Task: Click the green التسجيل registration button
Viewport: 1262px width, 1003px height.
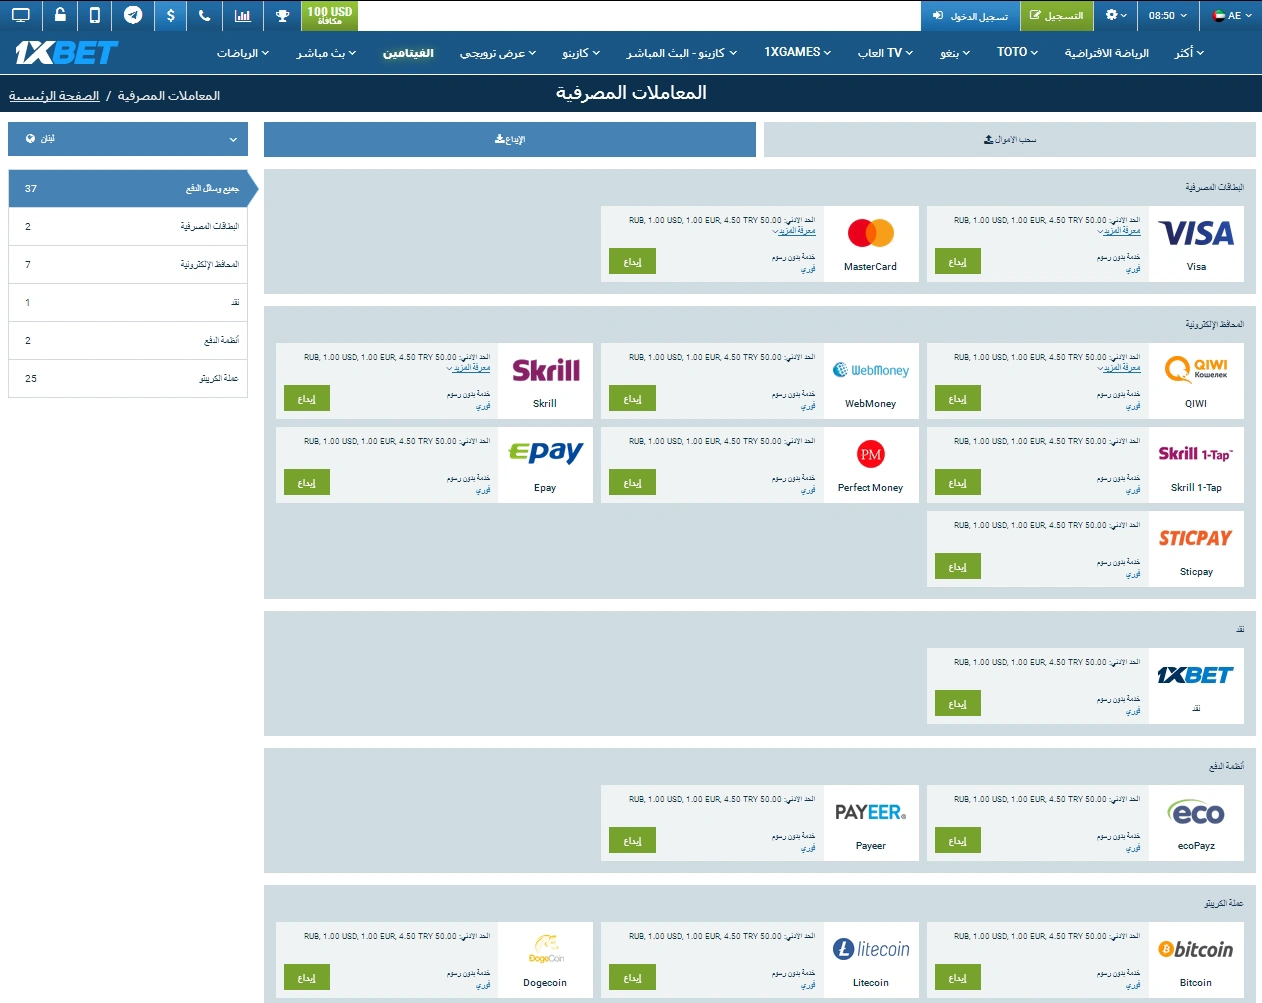Action: click(1057, 16)
